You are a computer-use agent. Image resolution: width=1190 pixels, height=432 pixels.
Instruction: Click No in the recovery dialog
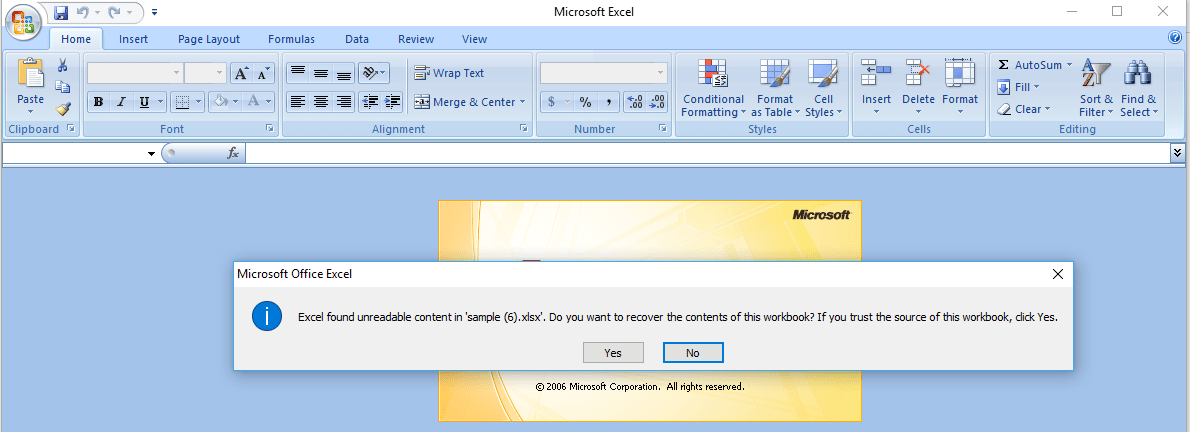coord(693,353)
